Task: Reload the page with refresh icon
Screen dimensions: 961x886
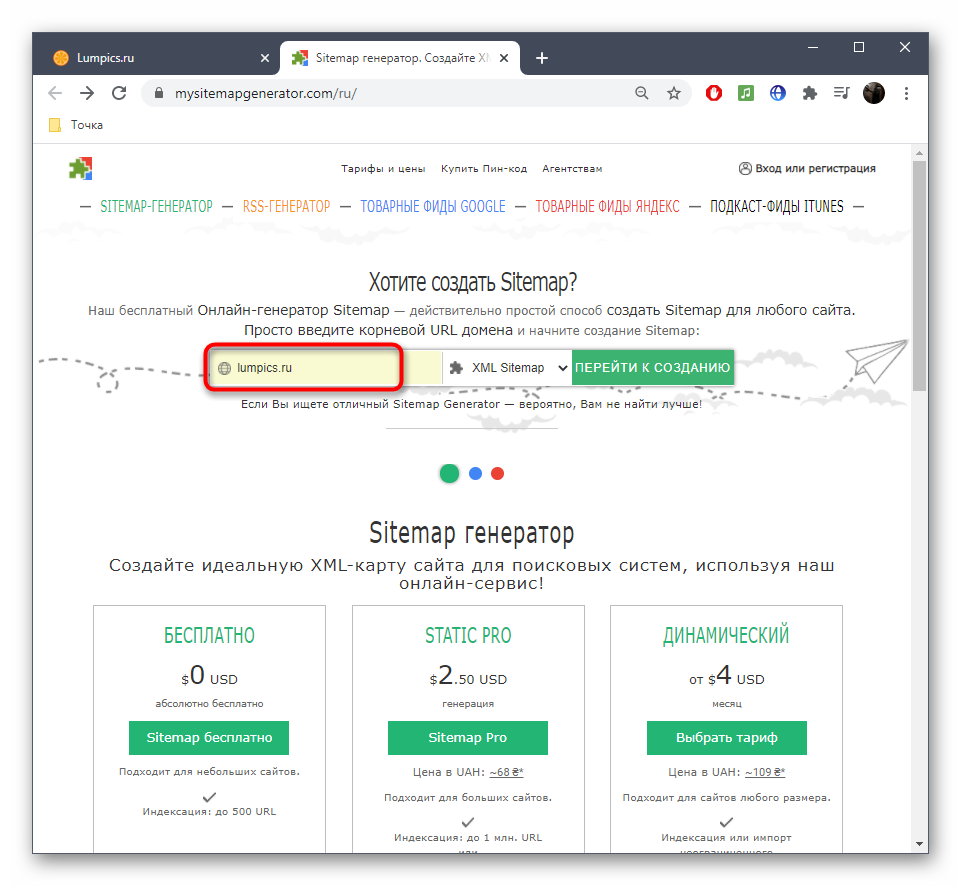Action: point(119,93)
